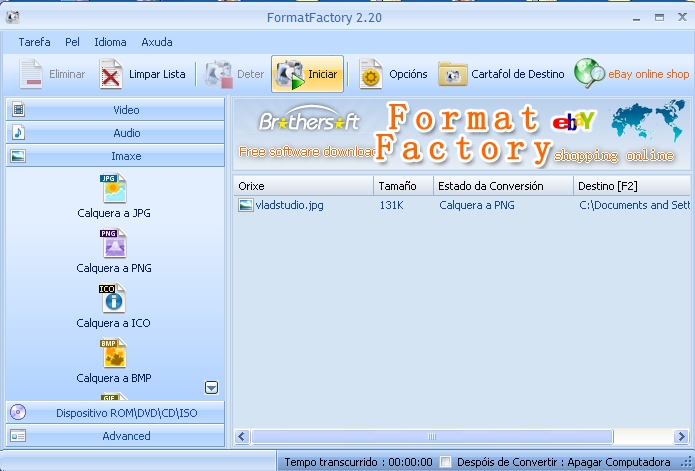Click the Imaxe panel picture icon
Image resolution: width=695 pixels, height=471 pixels.
tap(18, 156)
